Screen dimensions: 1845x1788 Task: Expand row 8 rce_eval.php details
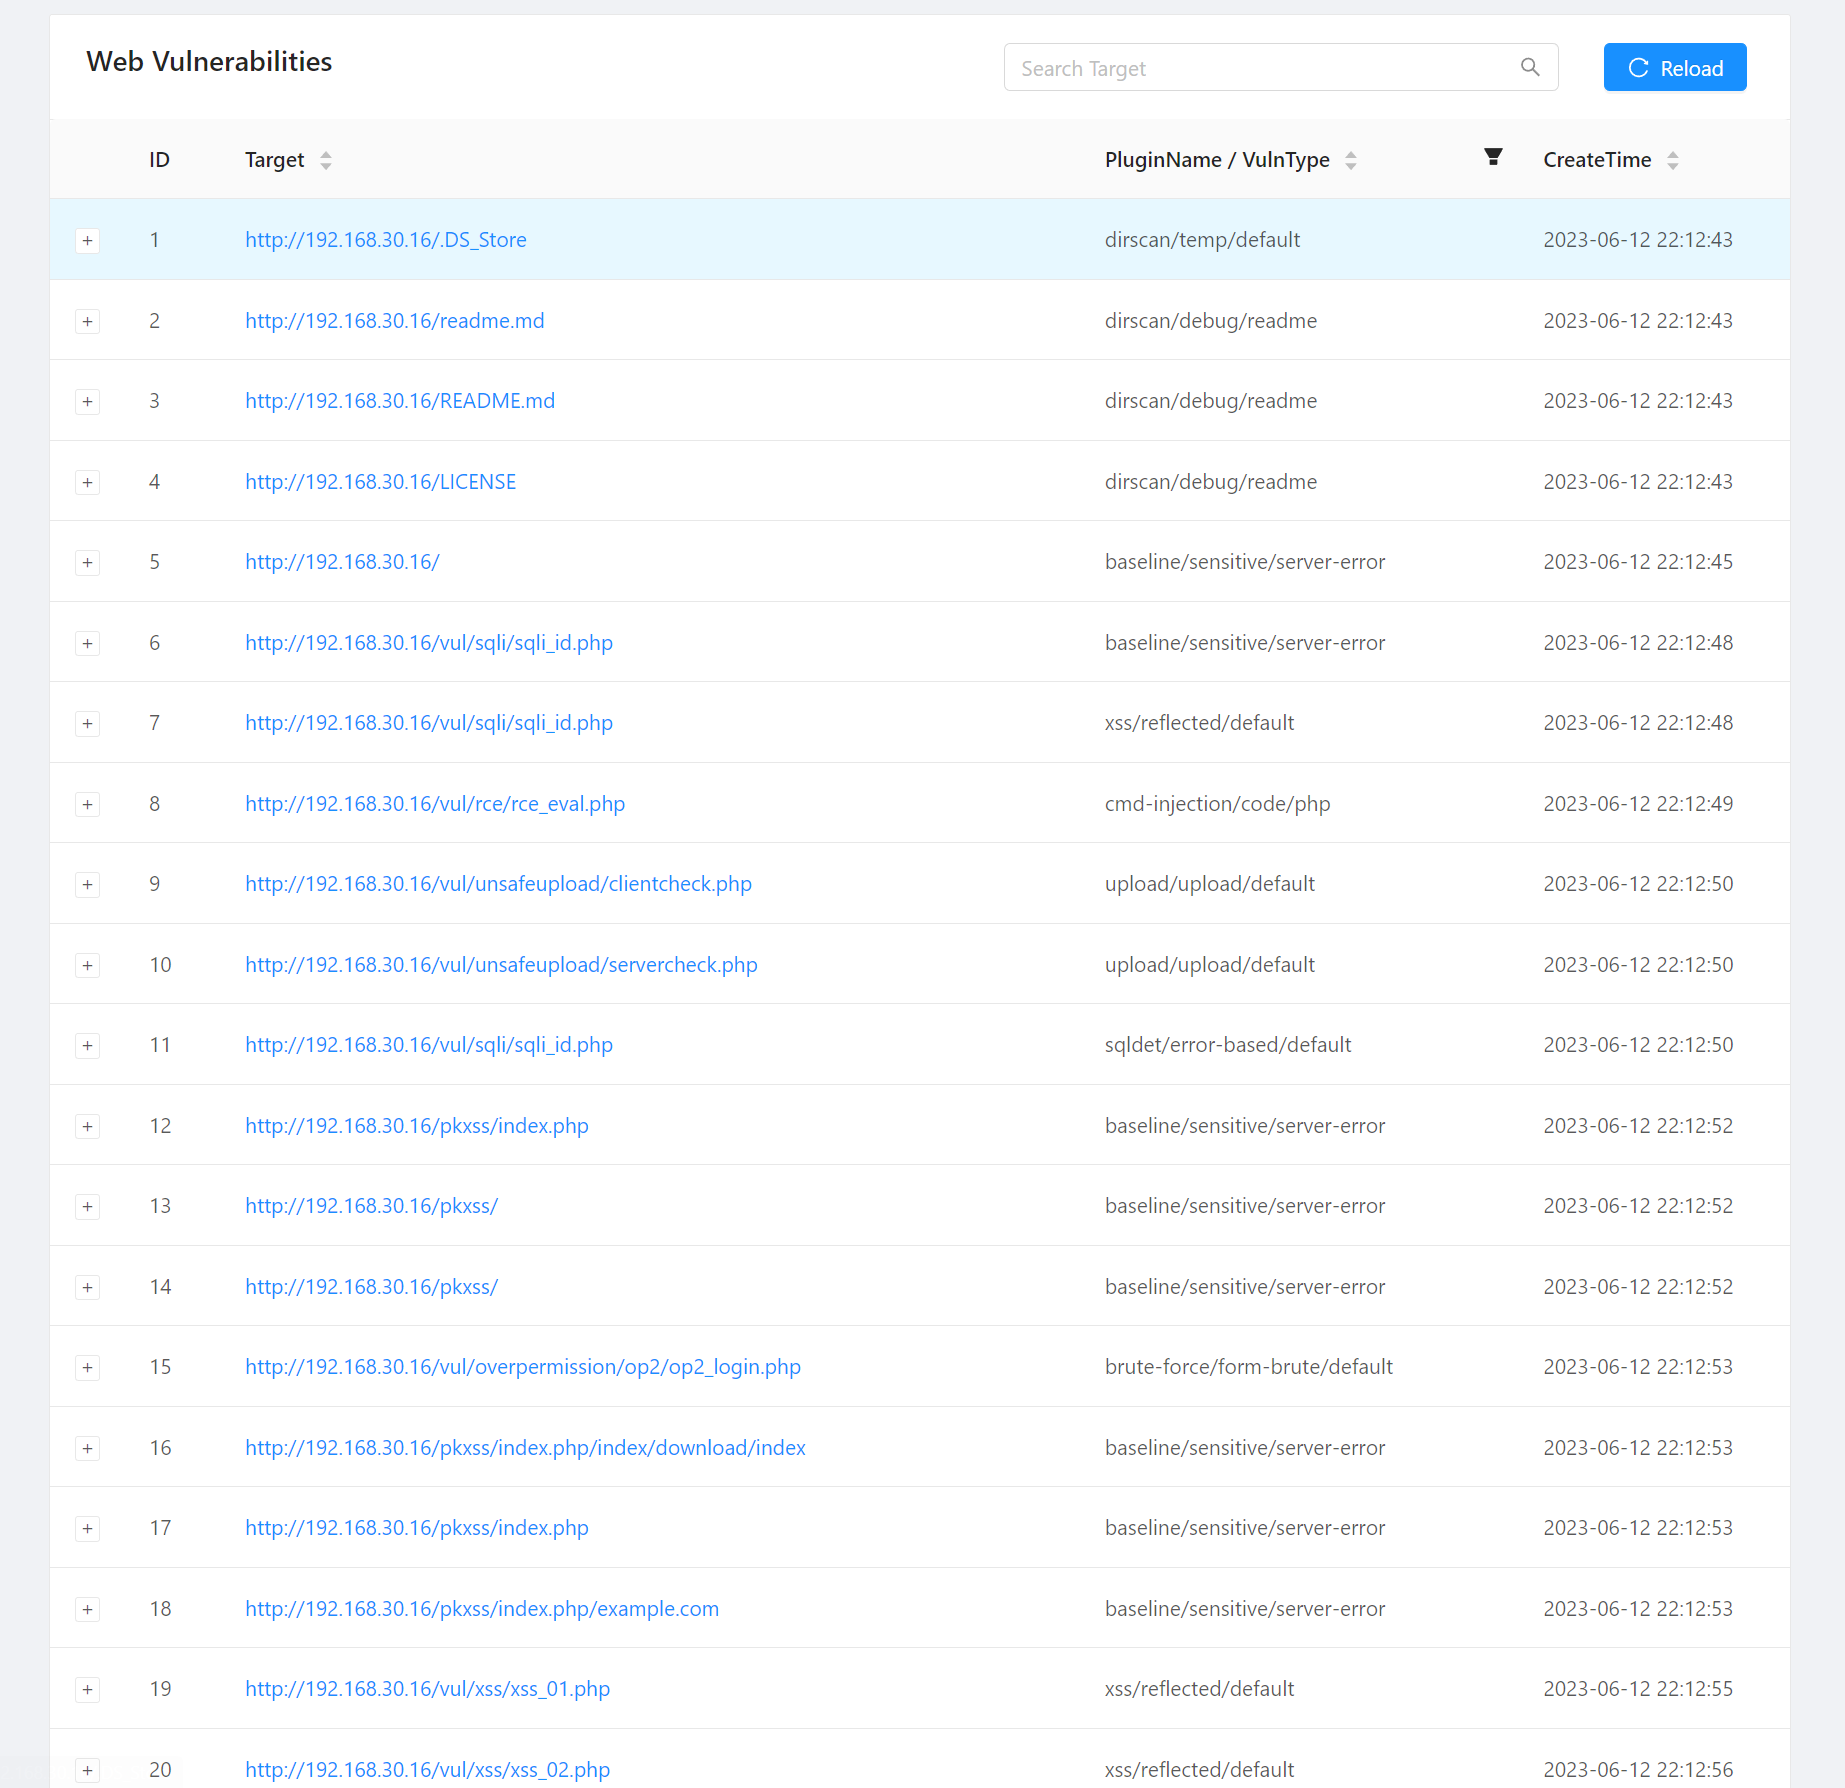tap(88, 804)
